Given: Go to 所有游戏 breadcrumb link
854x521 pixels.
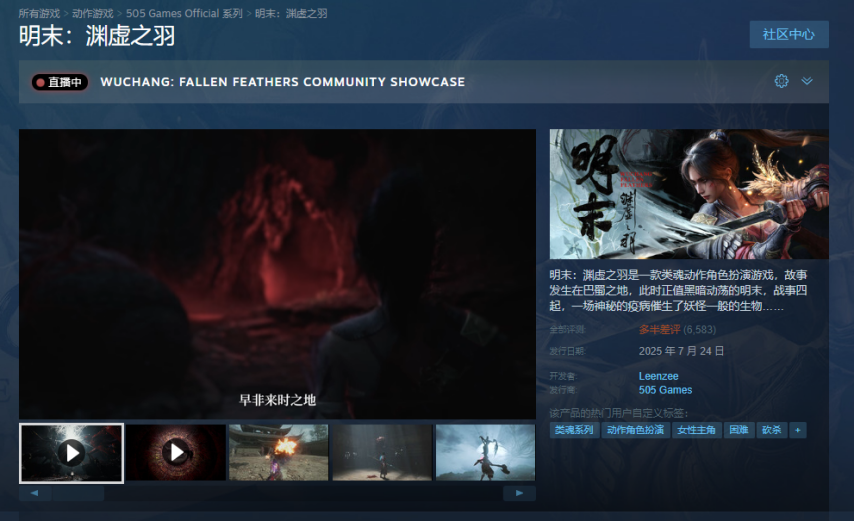Looking at the screenshot, I should coord(39,13).
